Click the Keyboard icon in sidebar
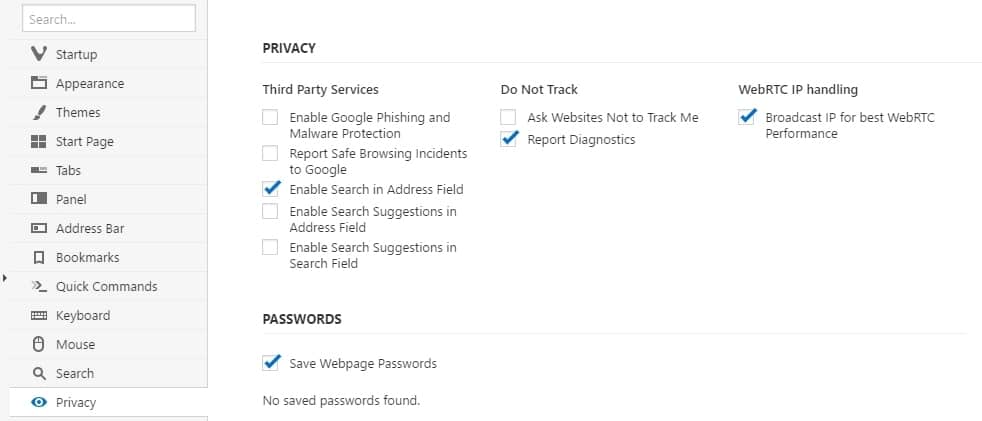 coord(39,315)
